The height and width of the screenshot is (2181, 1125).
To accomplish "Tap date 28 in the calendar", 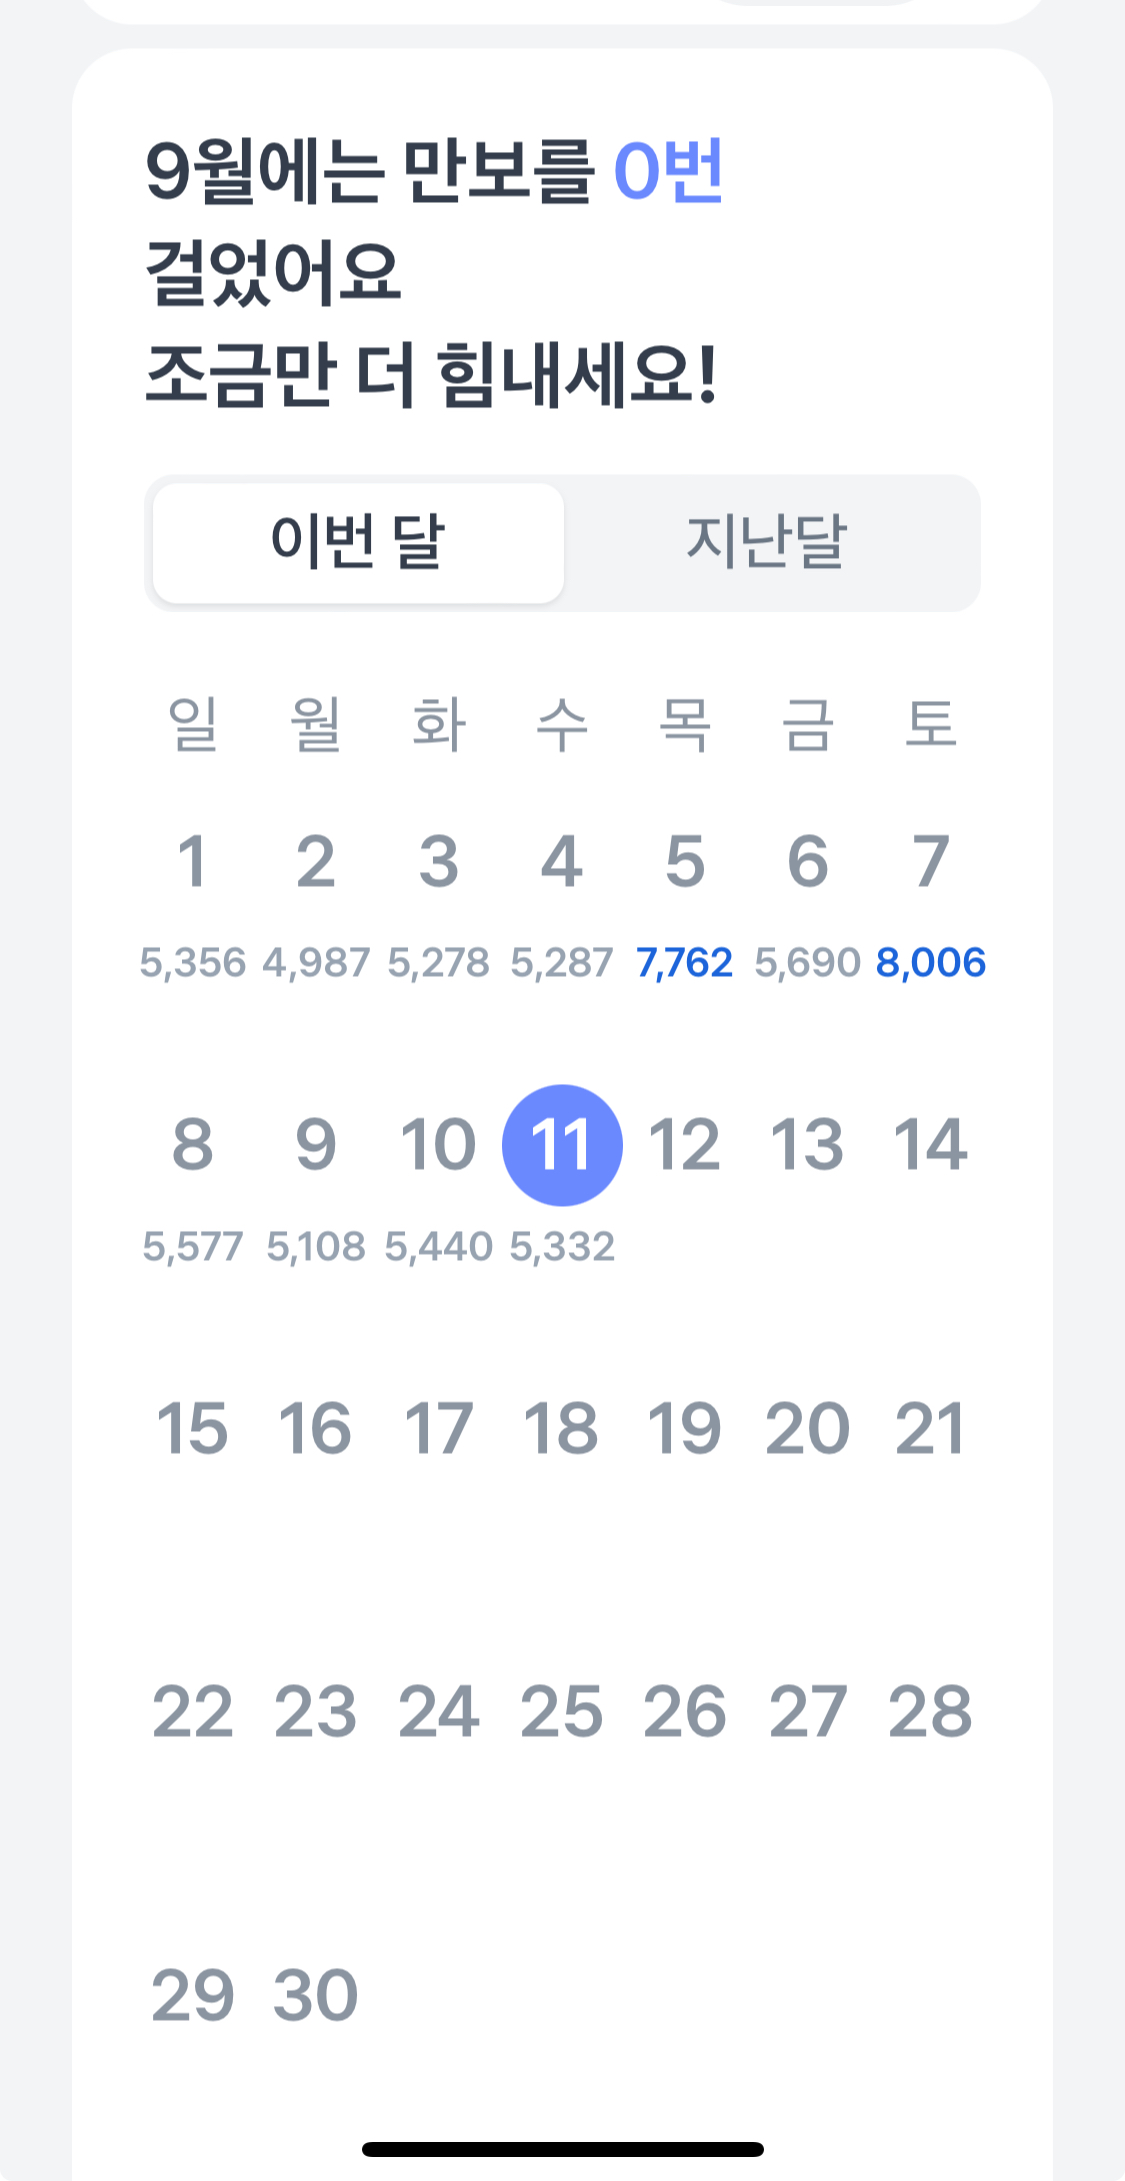I will [930, 1712].
